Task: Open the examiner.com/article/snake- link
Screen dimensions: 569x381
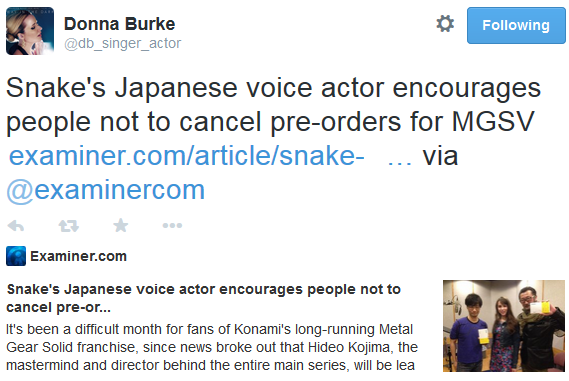Action: pyautogui.click(x=187, y=156)
